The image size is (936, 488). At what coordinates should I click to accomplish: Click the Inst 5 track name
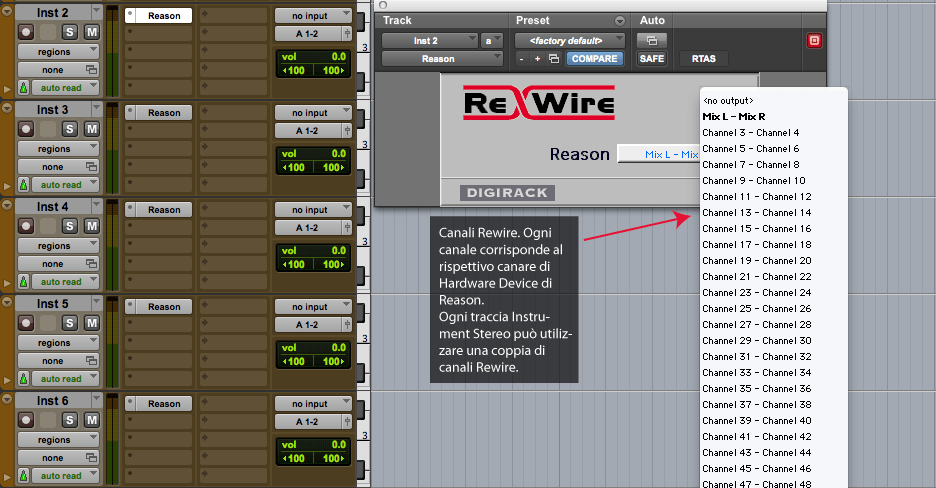click(x=53, y=304)
